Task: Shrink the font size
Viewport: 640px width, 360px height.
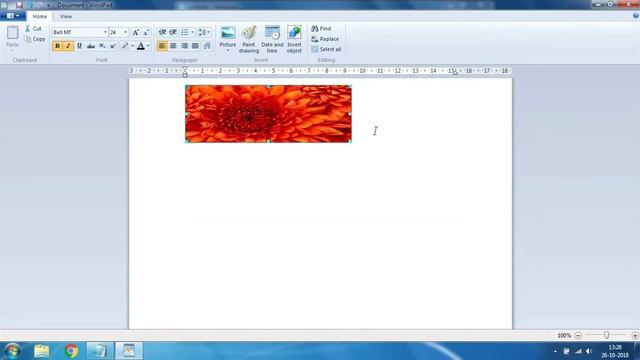Action: 146,32
